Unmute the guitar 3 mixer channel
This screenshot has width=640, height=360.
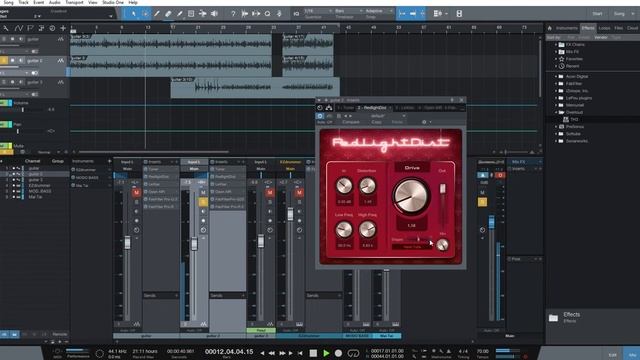point(269,193)
